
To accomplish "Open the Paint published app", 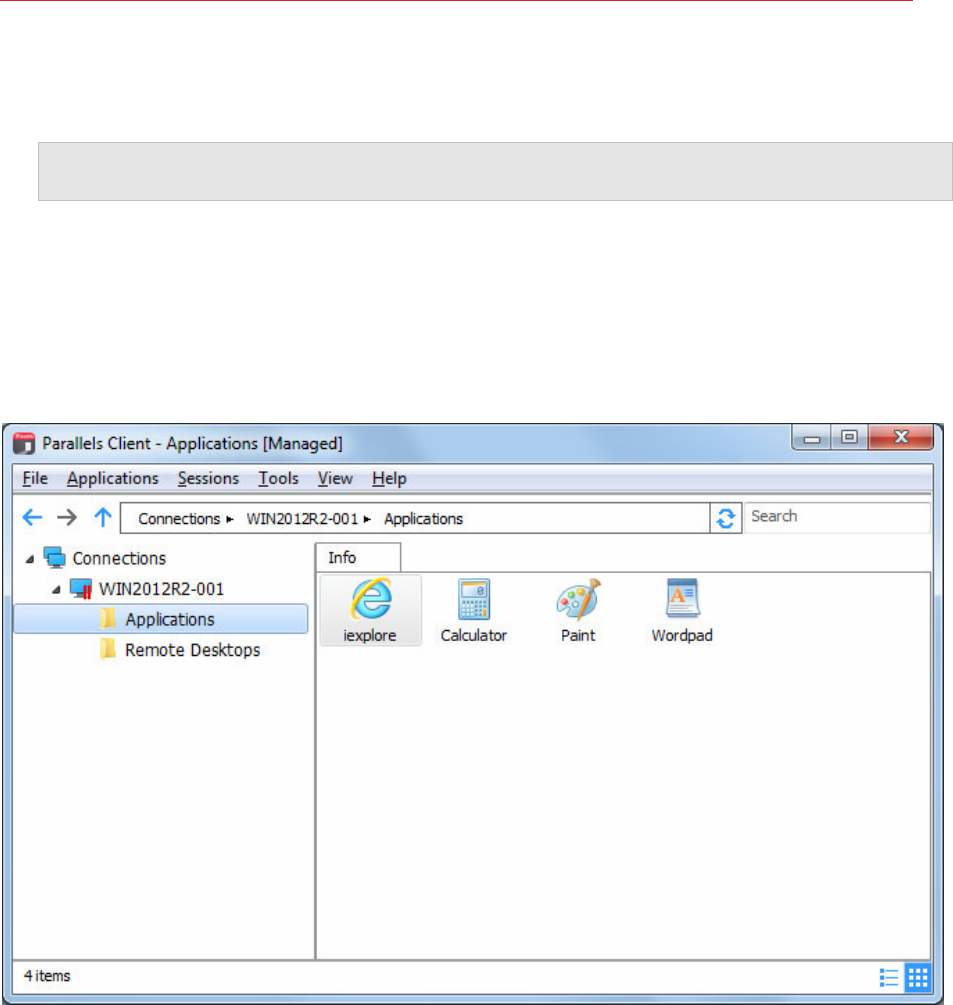I will pos(578,610).
